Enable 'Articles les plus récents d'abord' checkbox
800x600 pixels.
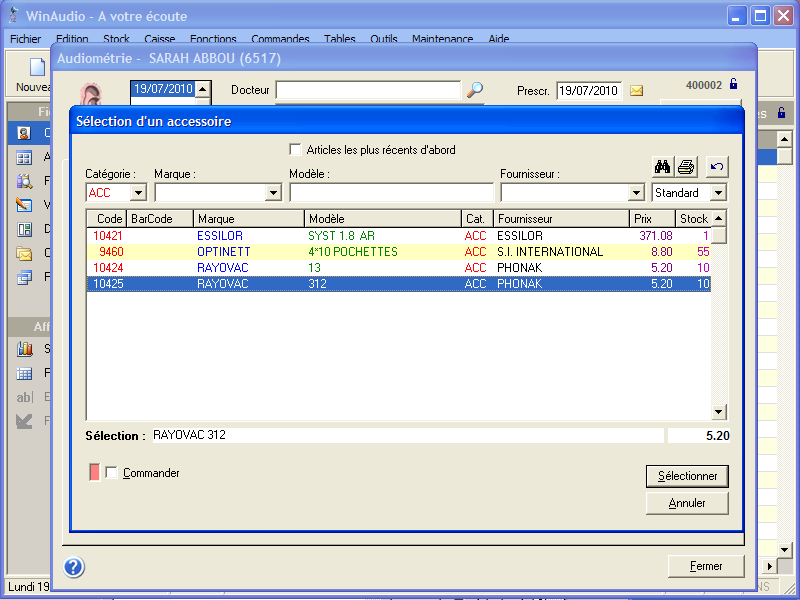coord(295,150)
